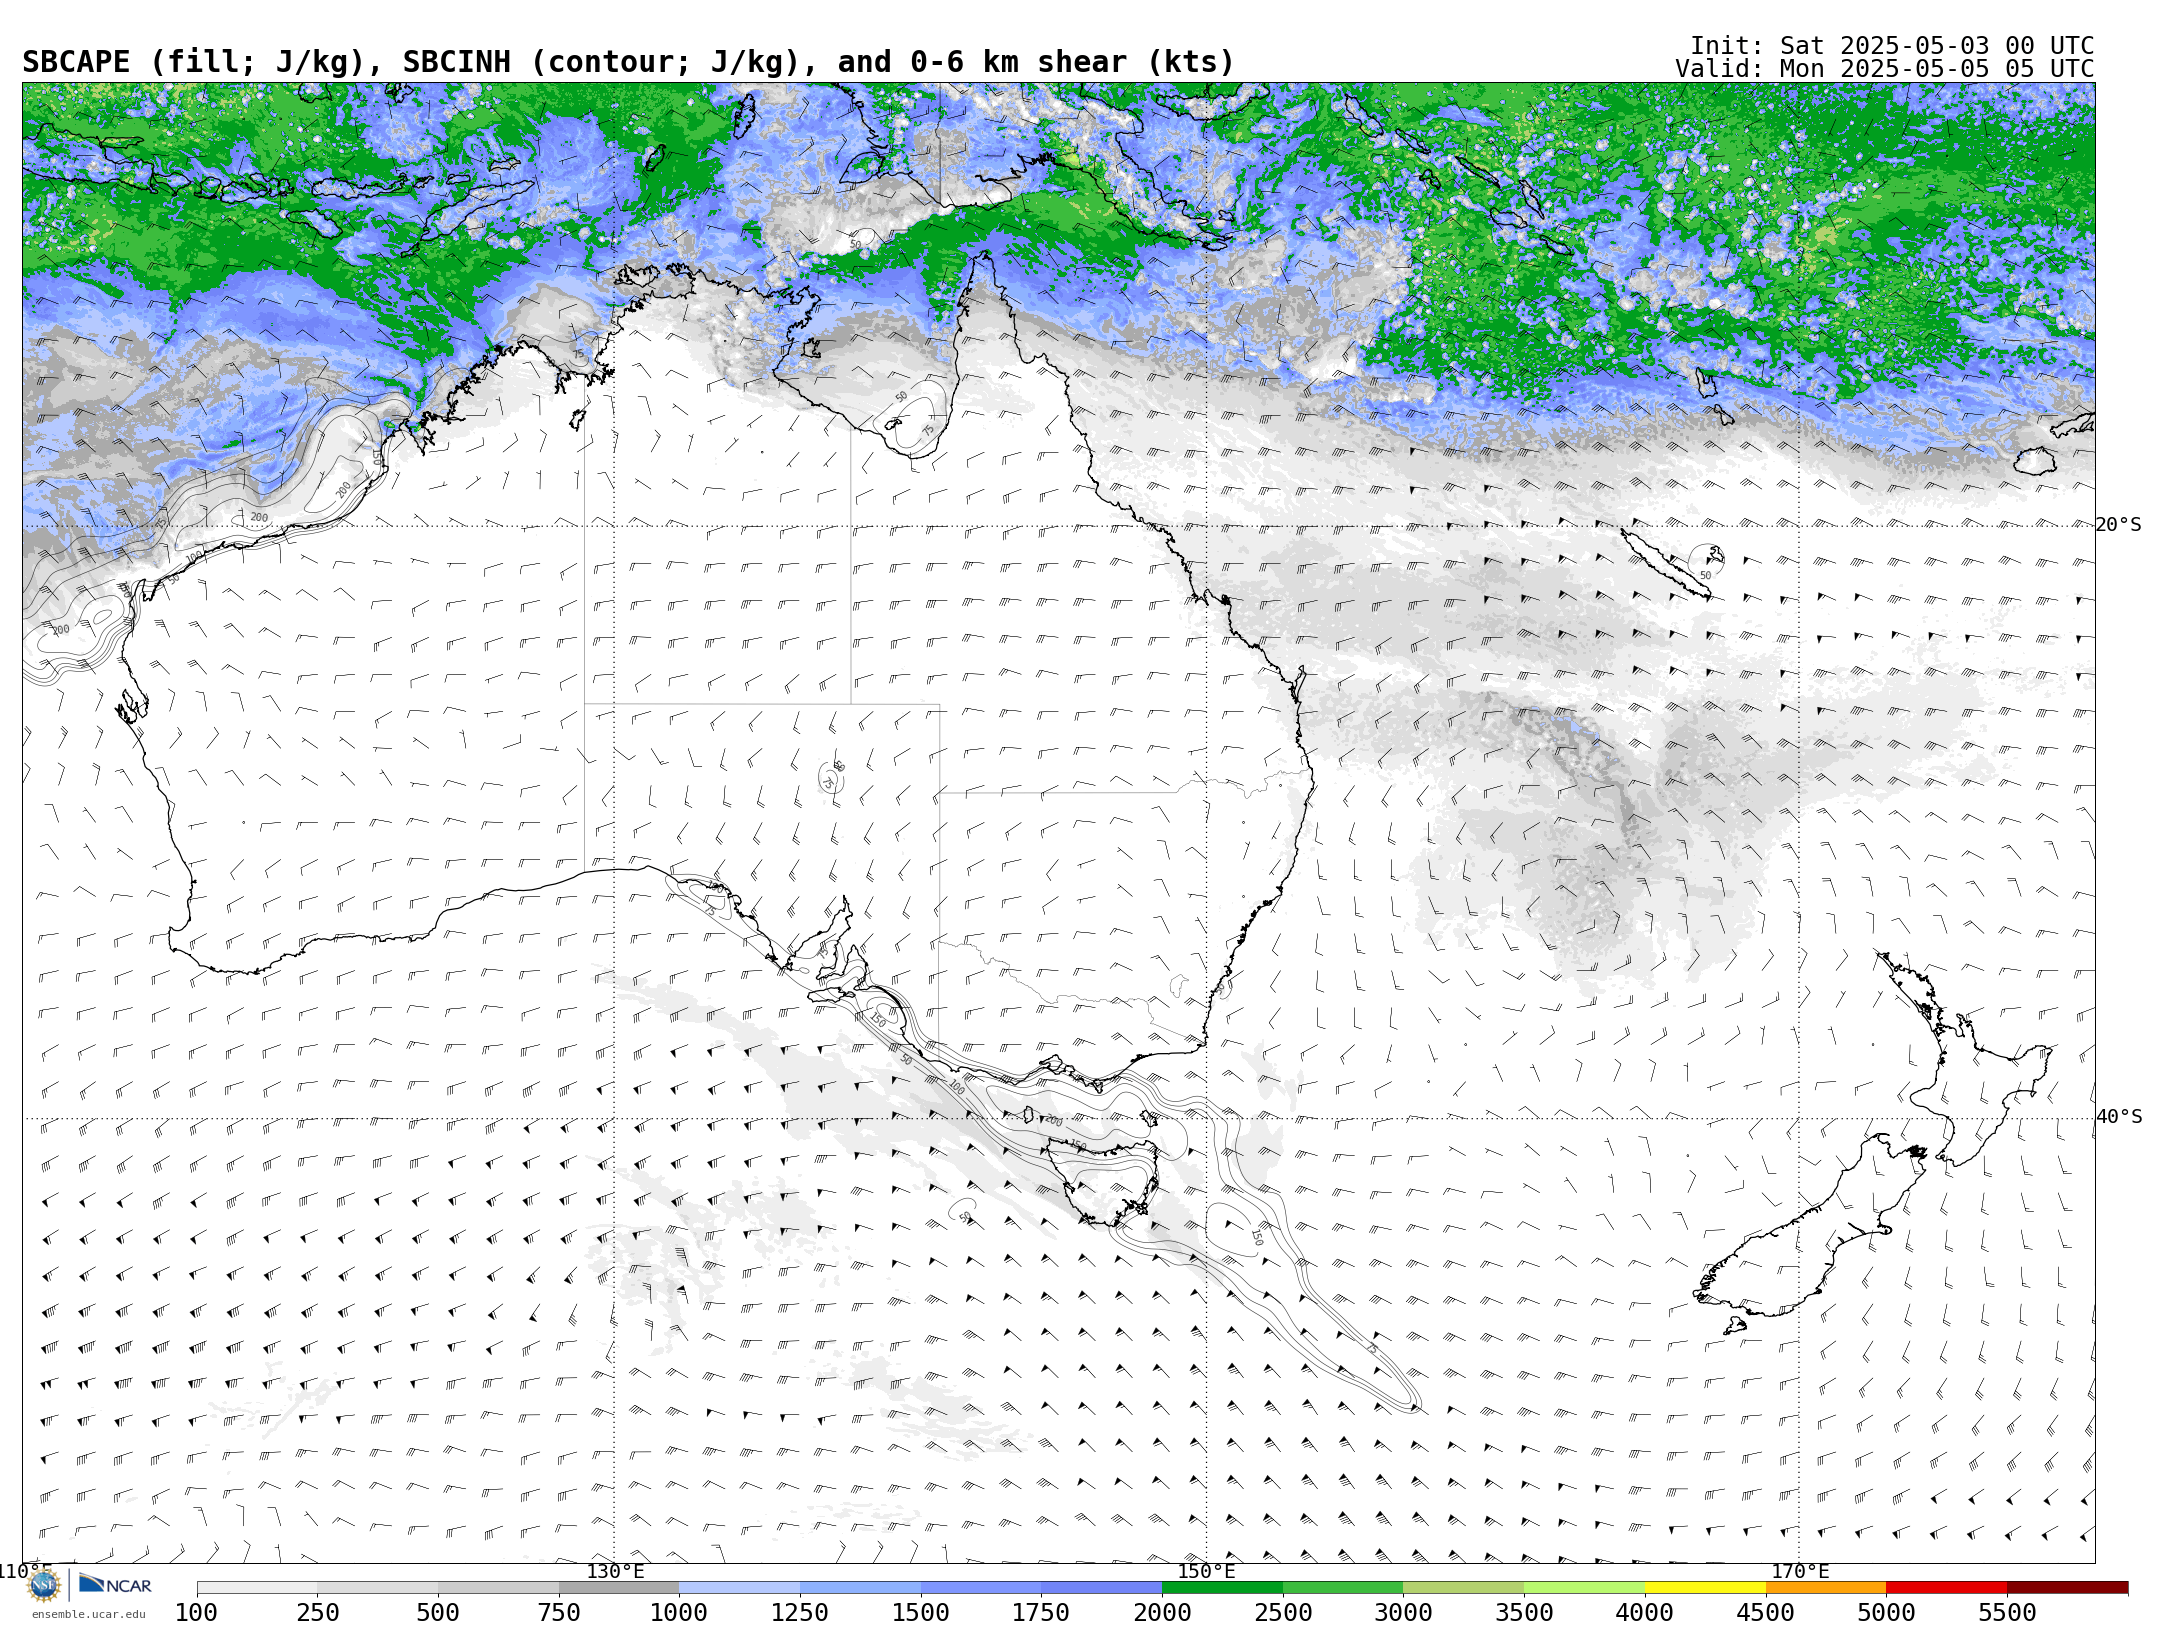
Task: Click the Init: Sat 2025-05-03 00 UTC text
Action: point(1892,46)
